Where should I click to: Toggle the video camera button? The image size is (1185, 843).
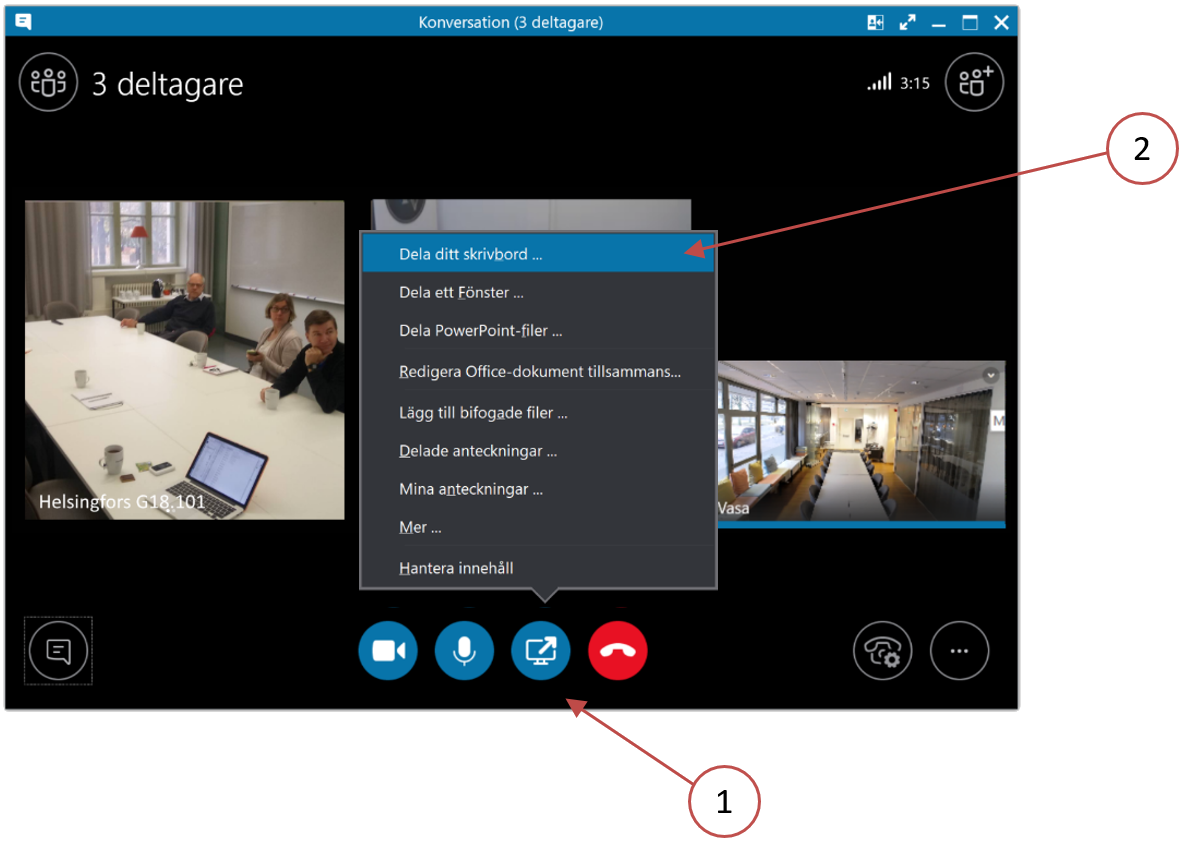click(388, 651)
